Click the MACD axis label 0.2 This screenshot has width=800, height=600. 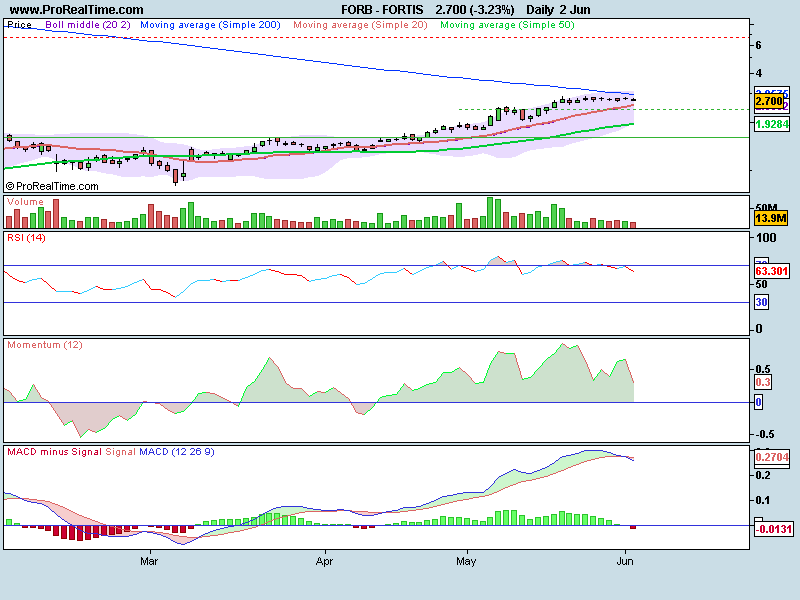(763, 475)
